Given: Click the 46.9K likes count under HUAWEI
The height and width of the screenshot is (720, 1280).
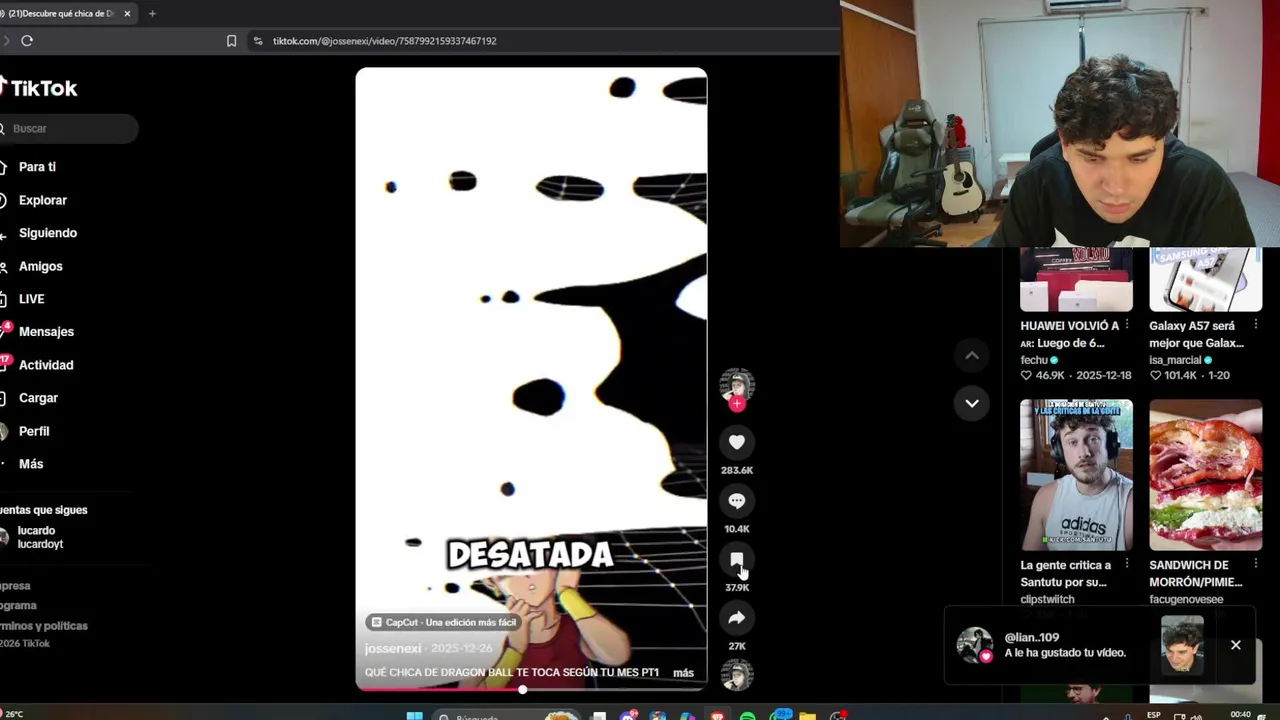Looking at the screenshot, I should (x=1042, y=376).
